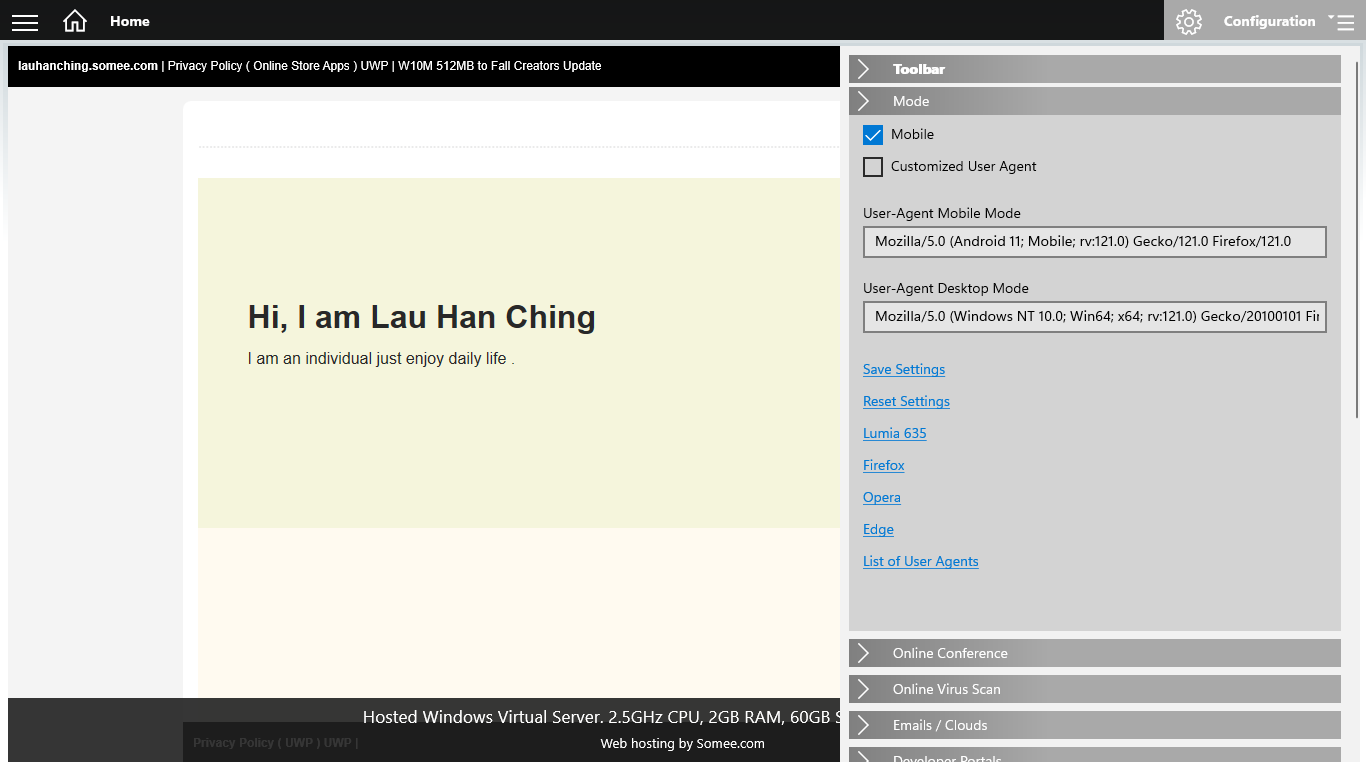Click the Reset Settings link
The height and width of the screenshot is (768, 1366).
coord(906,401)
